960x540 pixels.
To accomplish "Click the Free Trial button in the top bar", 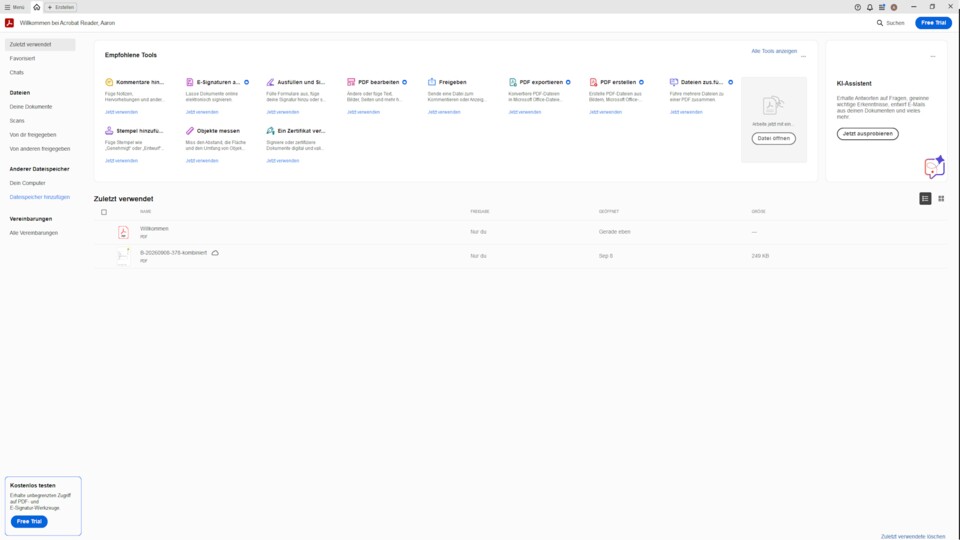I will (x=933, y=23).
